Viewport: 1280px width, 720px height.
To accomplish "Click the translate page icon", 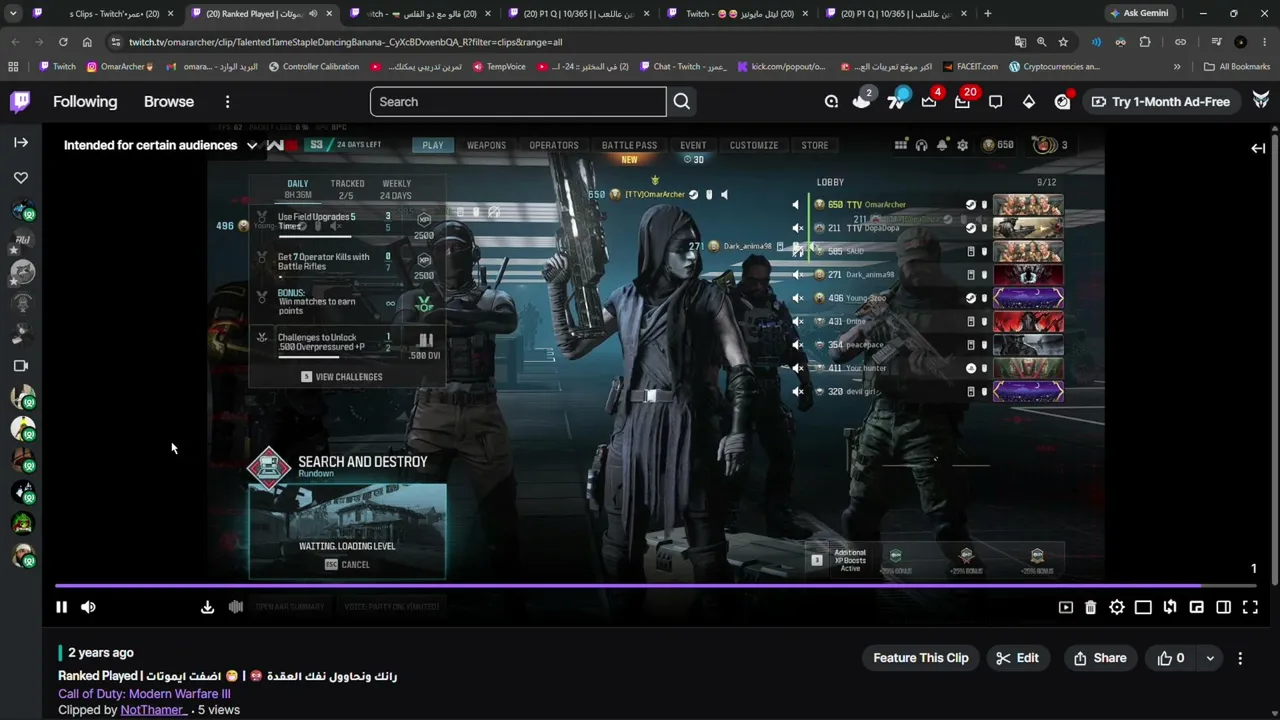I will coord(1020,42).
